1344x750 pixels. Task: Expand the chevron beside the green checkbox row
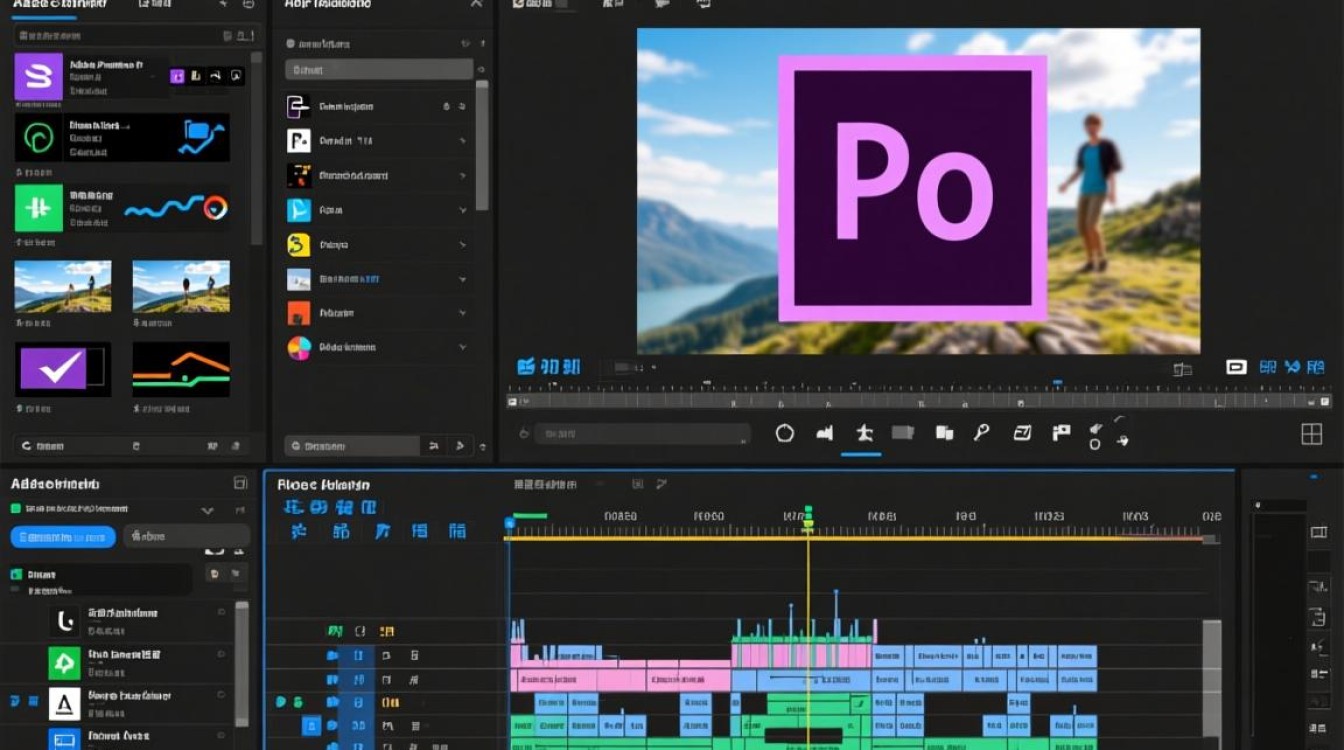point(208,510)
